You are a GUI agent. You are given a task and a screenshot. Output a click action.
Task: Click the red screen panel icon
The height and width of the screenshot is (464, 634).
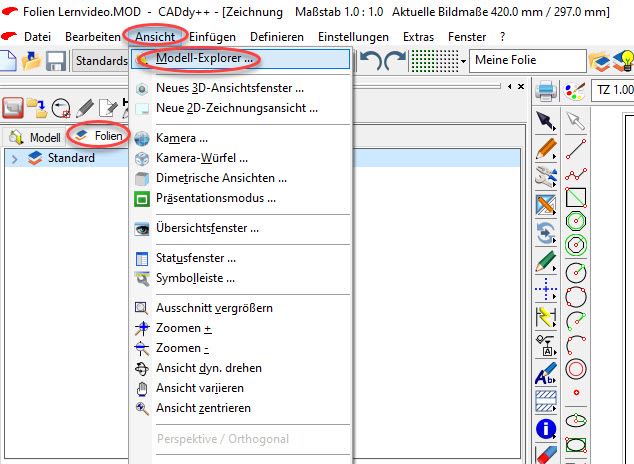tap(13, 108)
